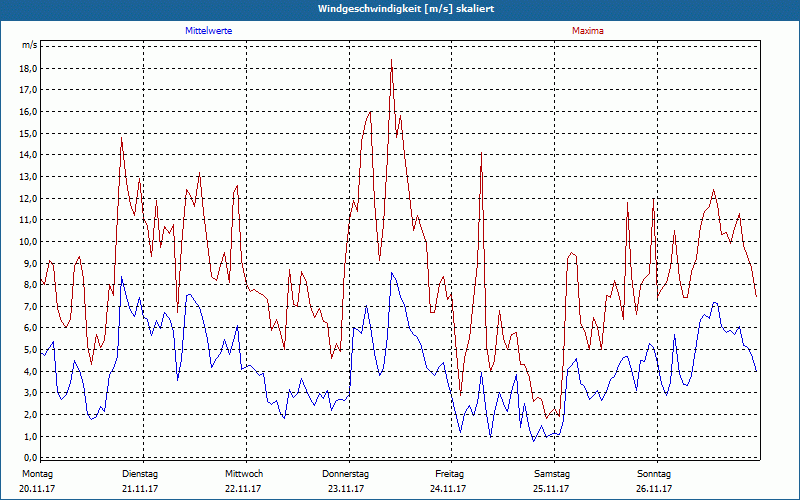
Task: Click the 8,0 y-axis value
Action: click(30, 285)
